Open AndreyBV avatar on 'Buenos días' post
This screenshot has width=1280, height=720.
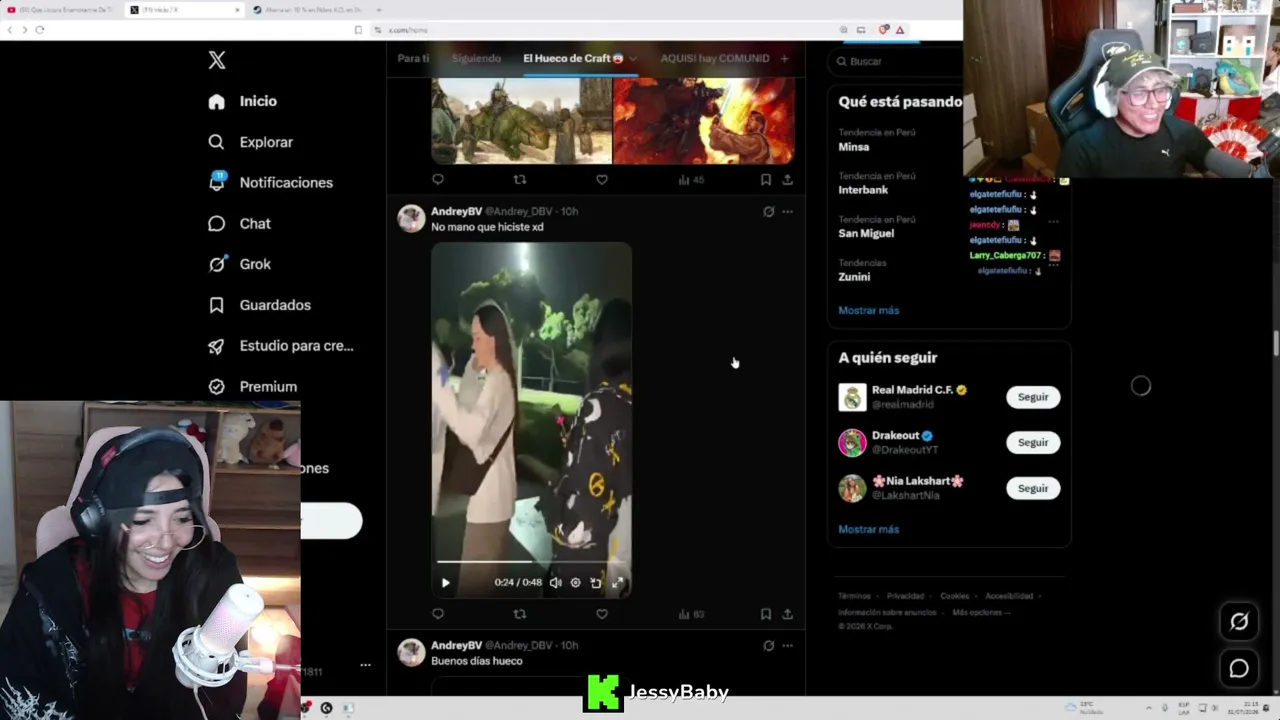[x=411, y=653]
